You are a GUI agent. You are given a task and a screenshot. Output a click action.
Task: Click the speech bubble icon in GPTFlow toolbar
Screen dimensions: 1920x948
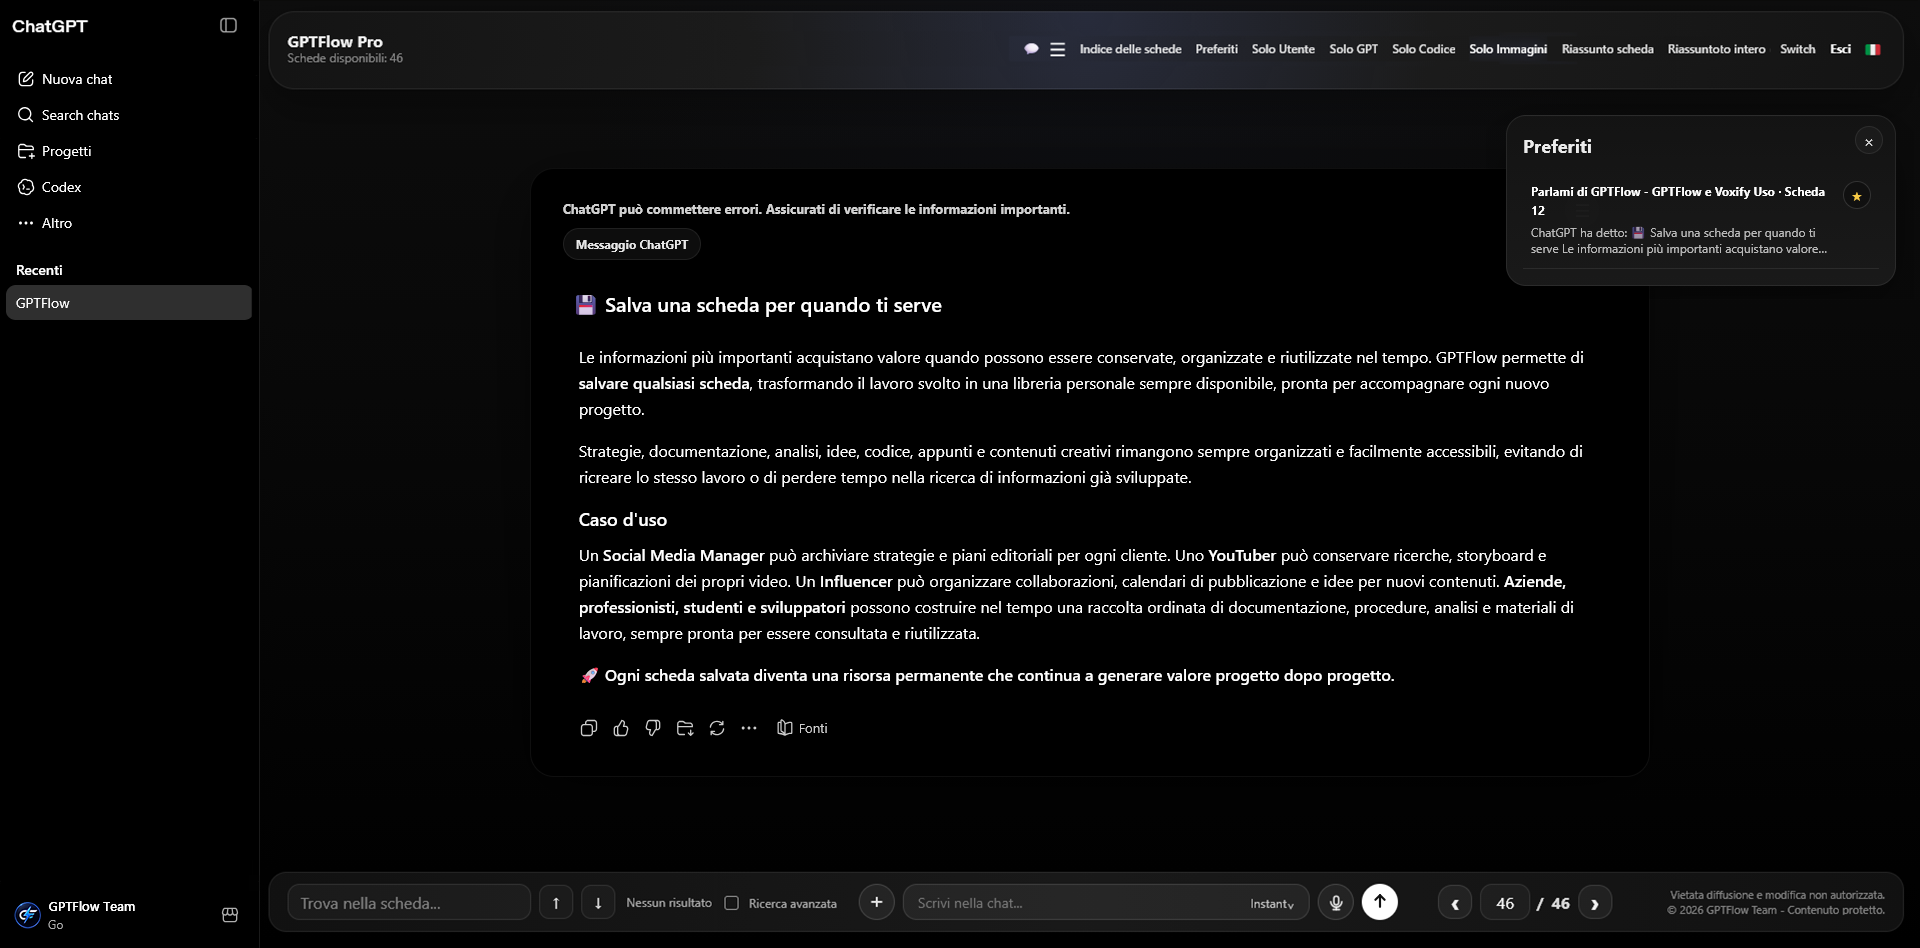click(1031, 49)
